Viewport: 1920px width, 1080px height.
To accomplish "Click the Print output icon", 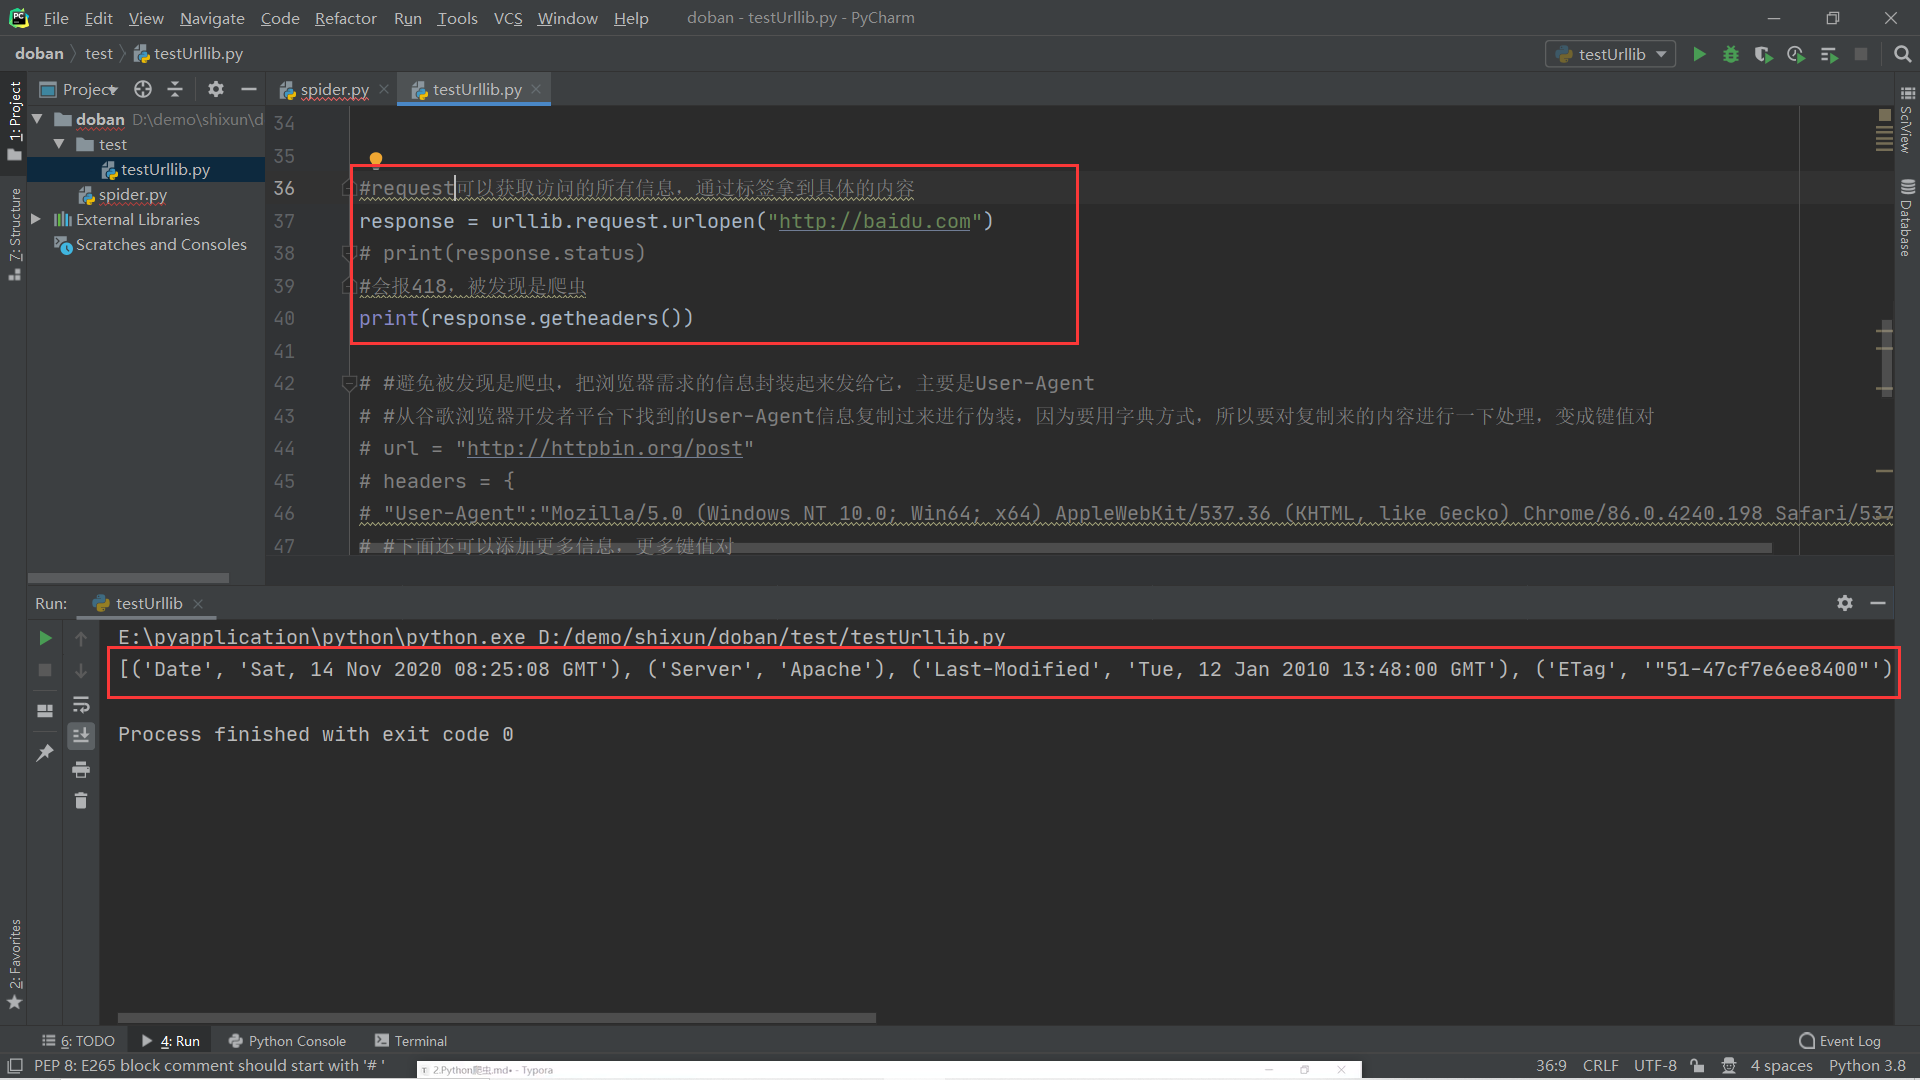I will tap(81, 769).
